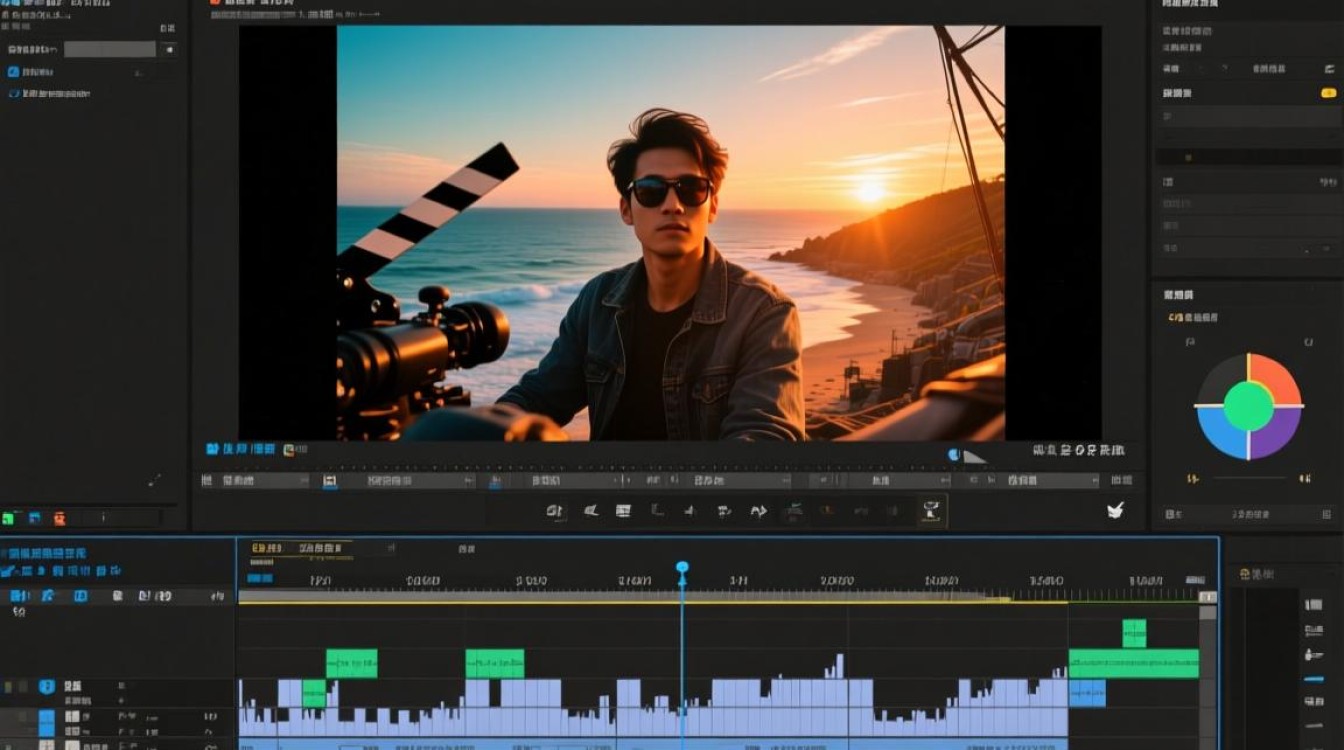
Task: Select the long green clip at the timeline's right
Action: pyautogui.click(x=1134, y=663)
